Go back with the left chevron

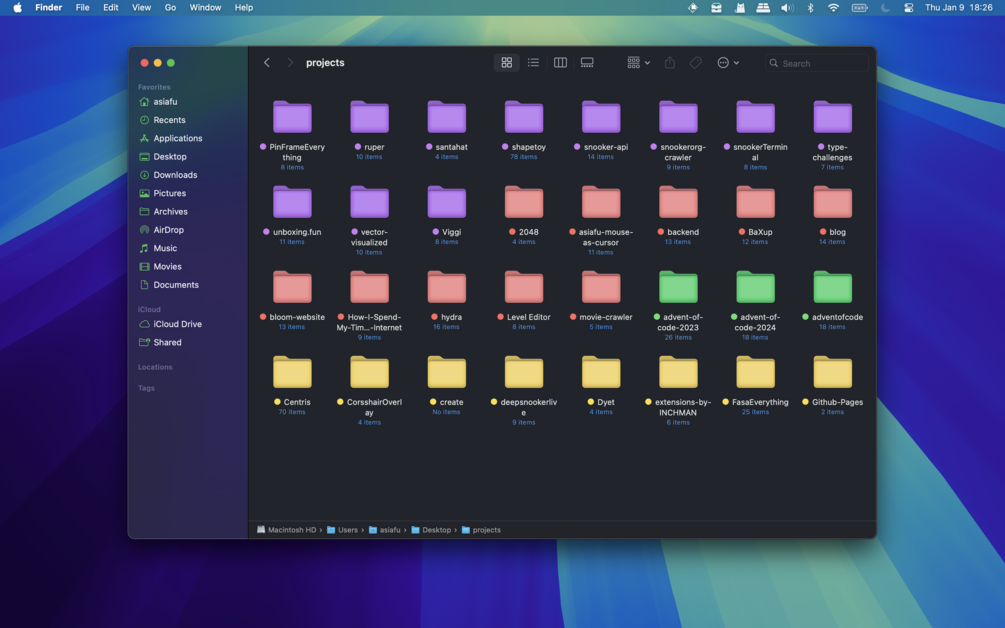pyautogui.click(x=267, y=63)
